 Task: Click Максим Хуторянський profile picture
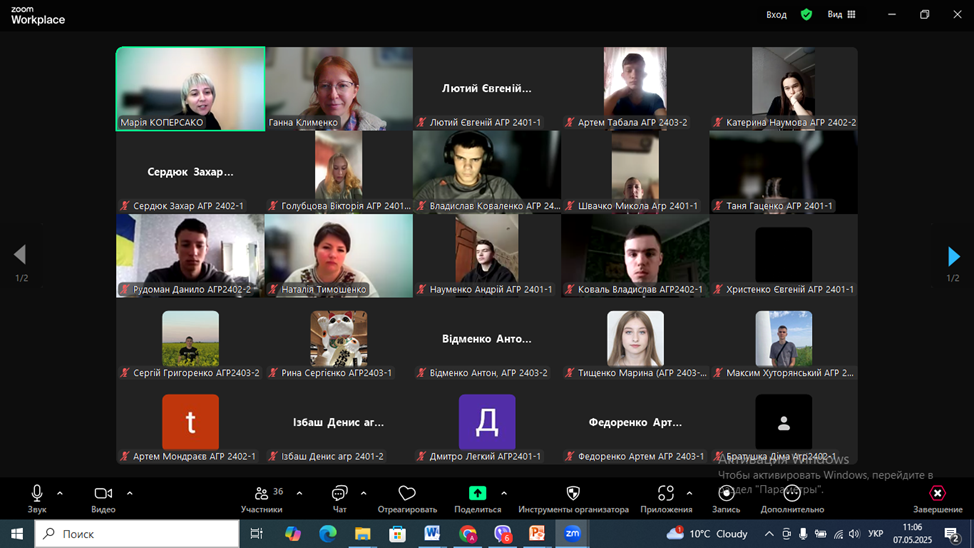click(783, 339)
